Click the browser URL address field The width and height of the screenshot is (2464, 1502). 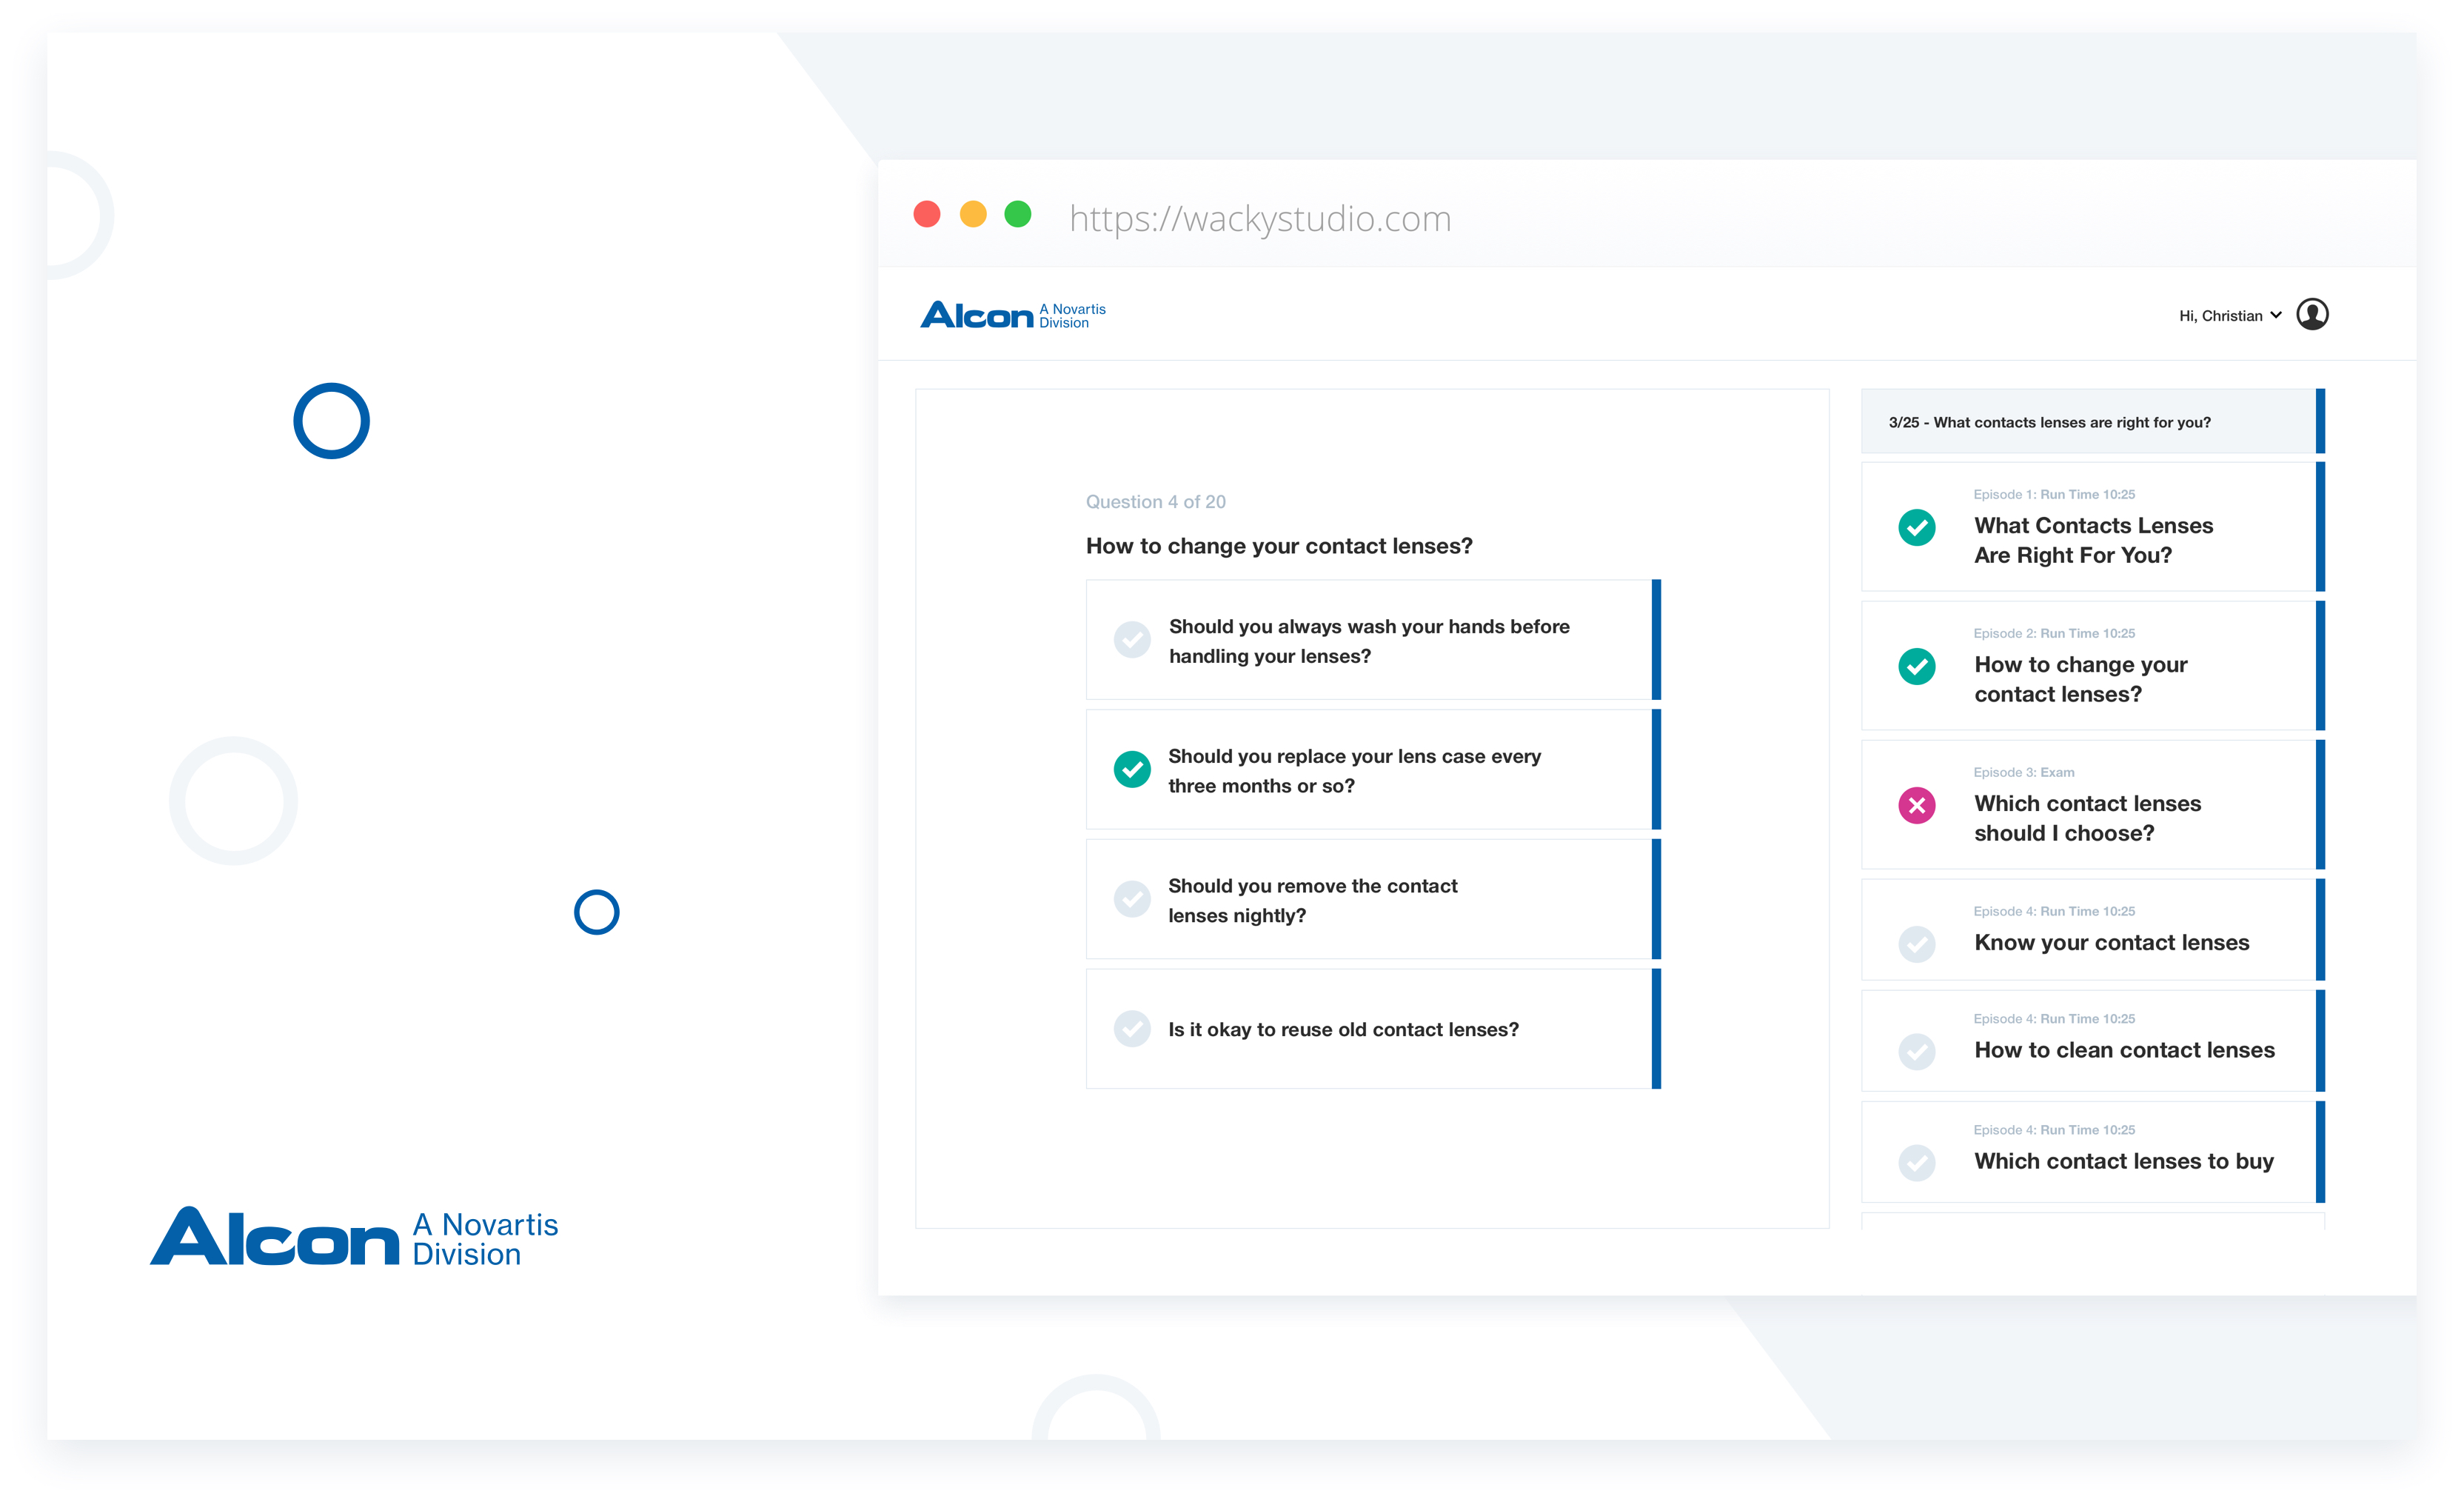(x=1260, y=218)
